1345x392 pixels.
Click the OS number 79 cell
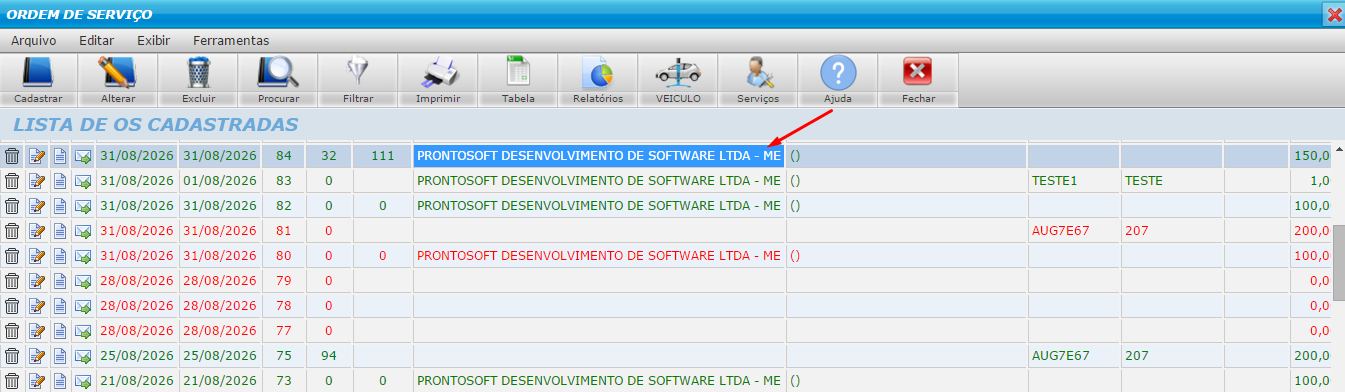pos(283,281)
